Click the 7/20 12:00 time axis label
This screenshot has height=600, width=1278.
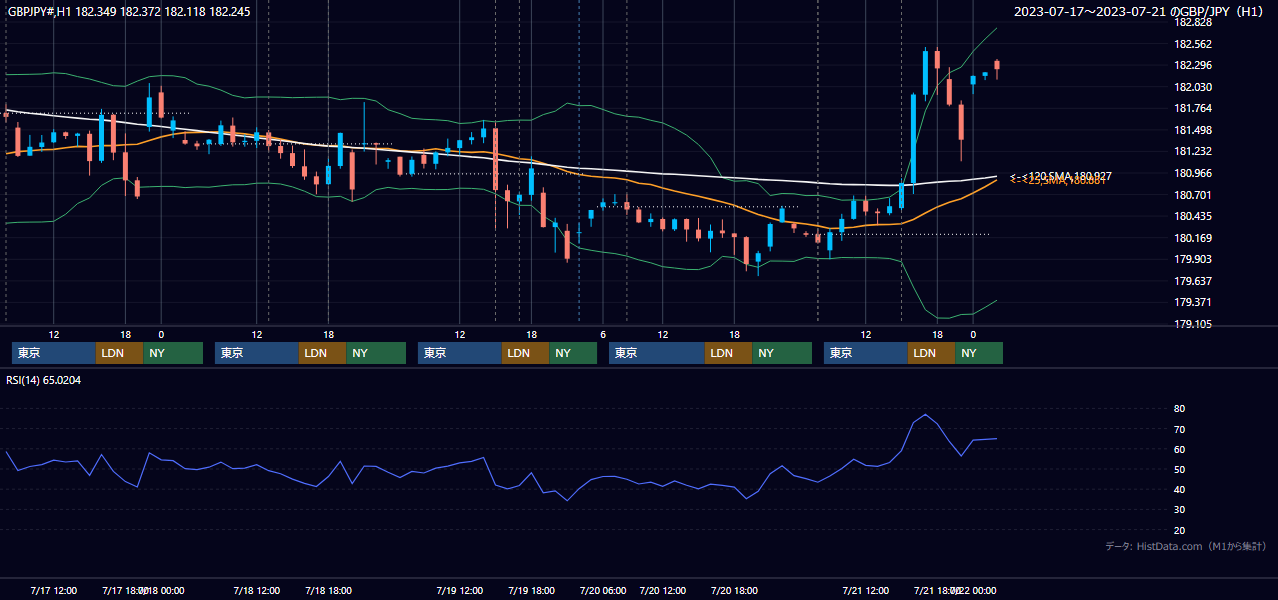click(x=663, y=590)
